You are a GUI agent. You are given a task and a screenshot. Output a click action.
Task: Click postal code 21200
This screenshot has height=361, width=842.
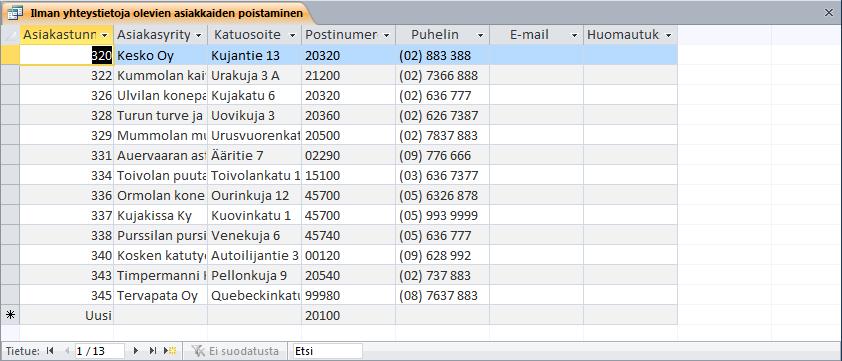point(349,75)
